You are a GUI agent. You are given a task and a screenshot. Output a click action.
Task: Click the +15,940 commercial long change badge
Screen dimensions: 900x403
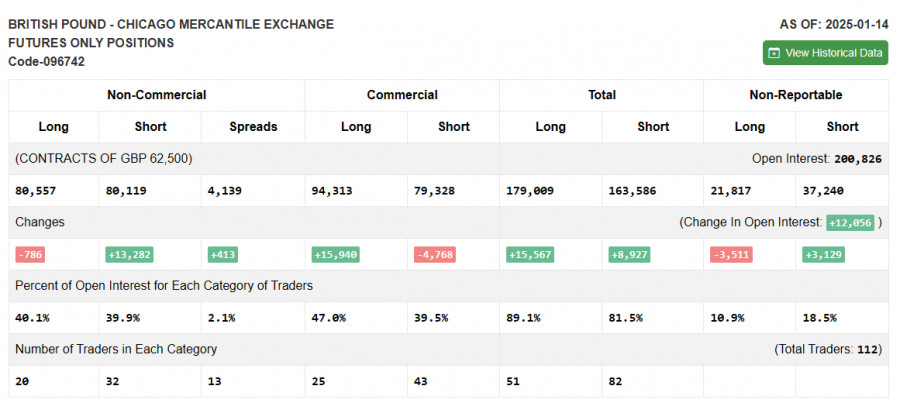coord(336,254)
